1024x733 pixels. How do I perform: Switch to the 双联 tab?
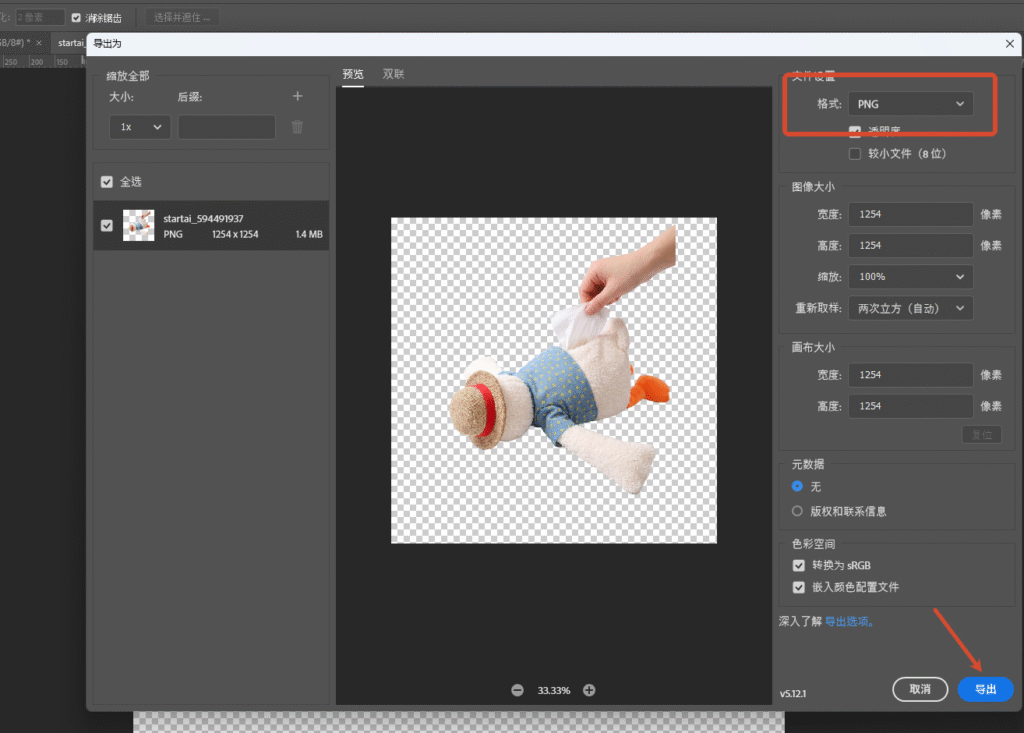[x=393, y=74]
